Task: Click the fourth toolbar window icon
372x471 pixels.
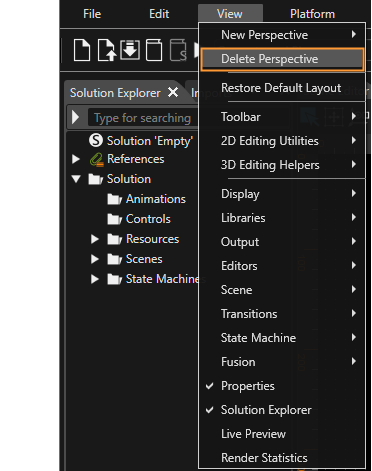Action: pos(154,50)
